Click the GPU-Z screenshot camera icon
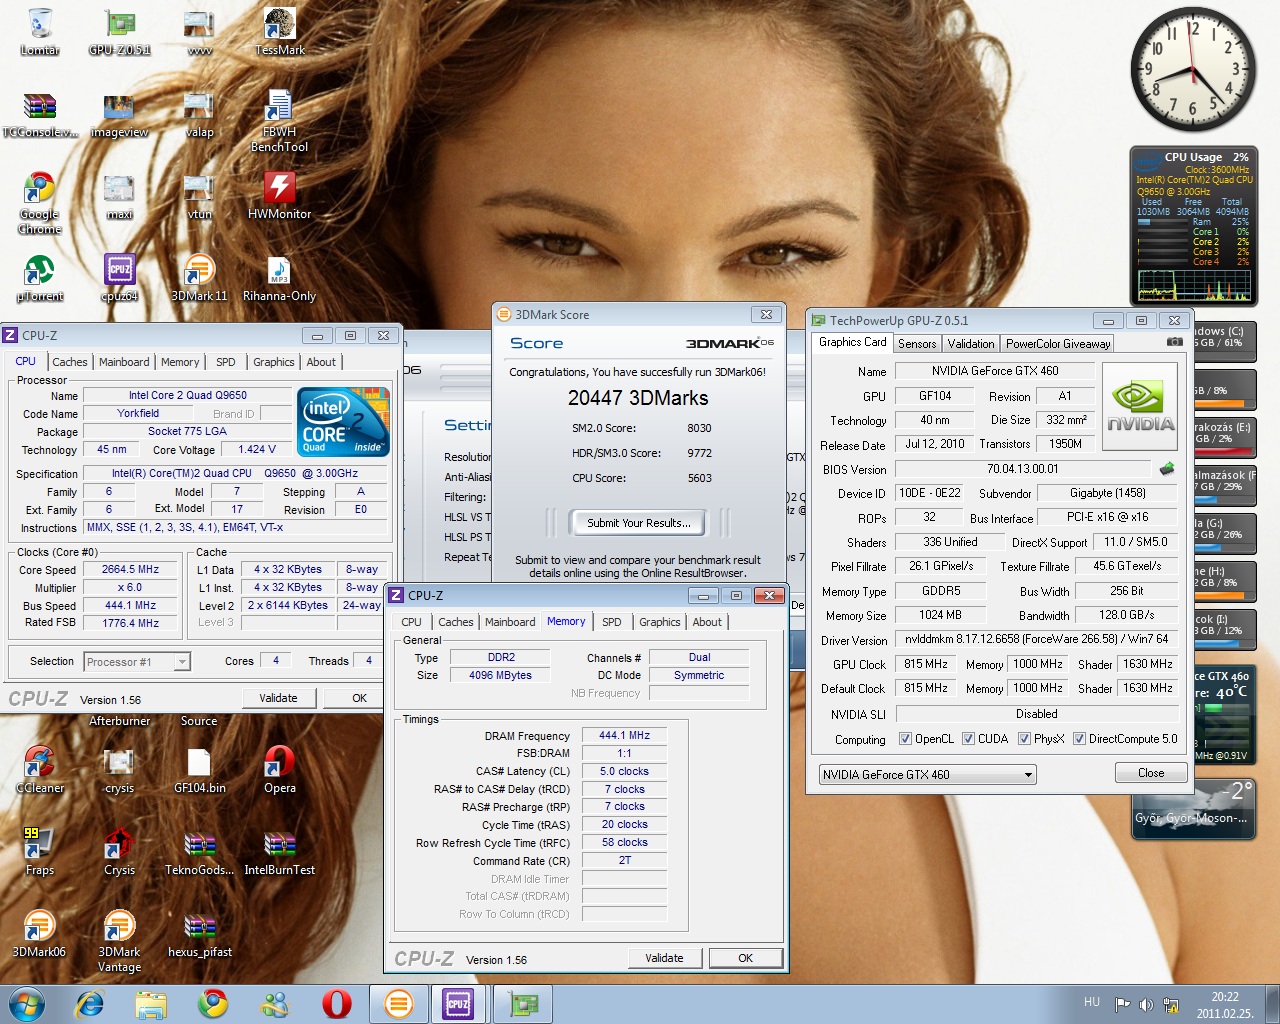The height and width of the screenshot is (1024, 1280). click(x=1174, y=342)
